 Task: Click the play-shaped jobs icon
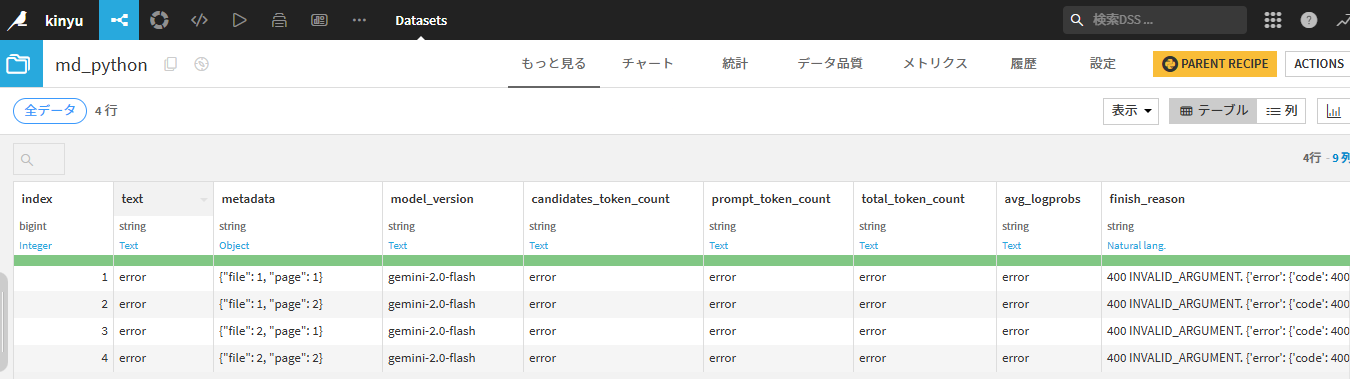239,20
